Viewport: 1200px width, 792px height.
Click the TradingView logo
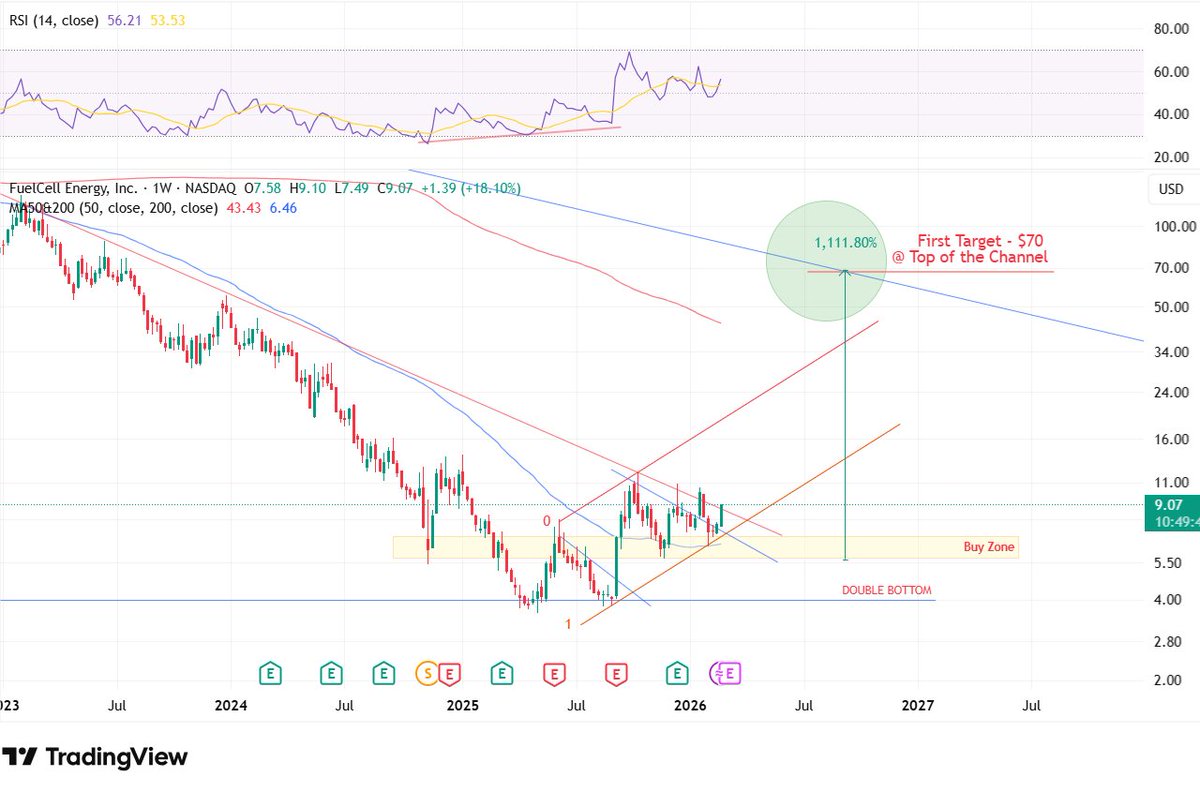point(95,756)
